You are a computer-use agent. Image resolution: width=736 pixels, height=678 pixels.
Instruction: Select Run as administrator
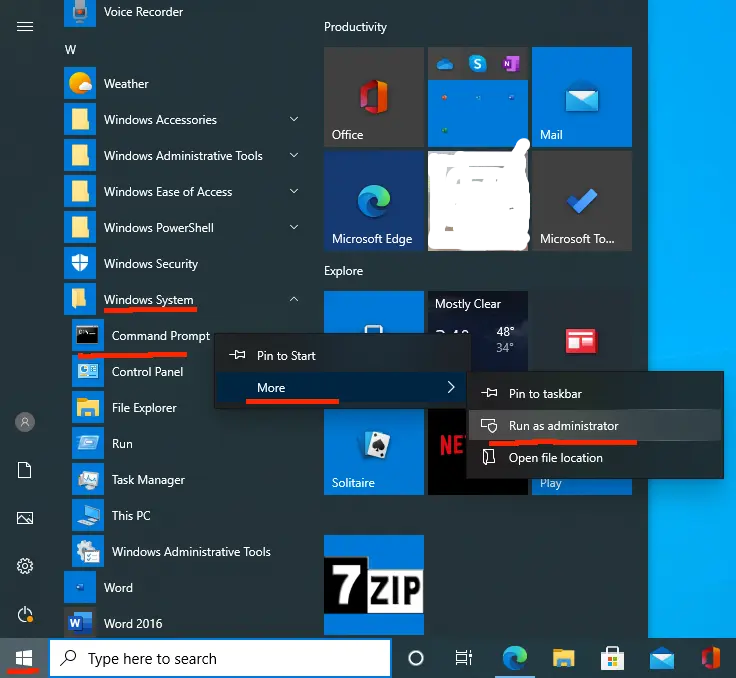[x=595, y=425]
